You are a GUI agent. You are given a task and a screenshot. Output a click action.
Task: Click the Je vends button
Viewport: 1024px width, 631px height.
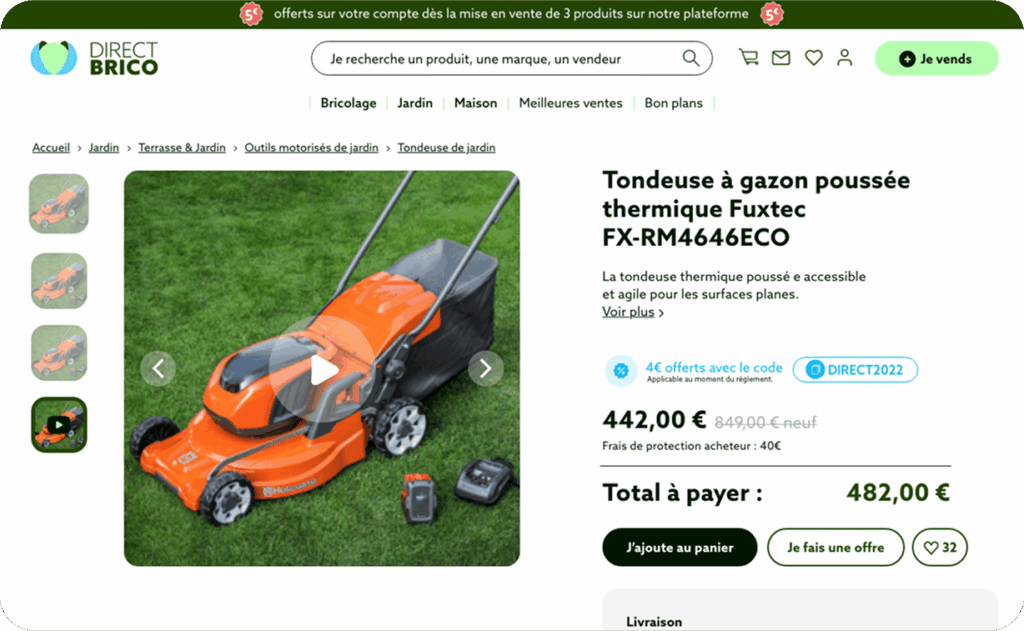(936, 59)
